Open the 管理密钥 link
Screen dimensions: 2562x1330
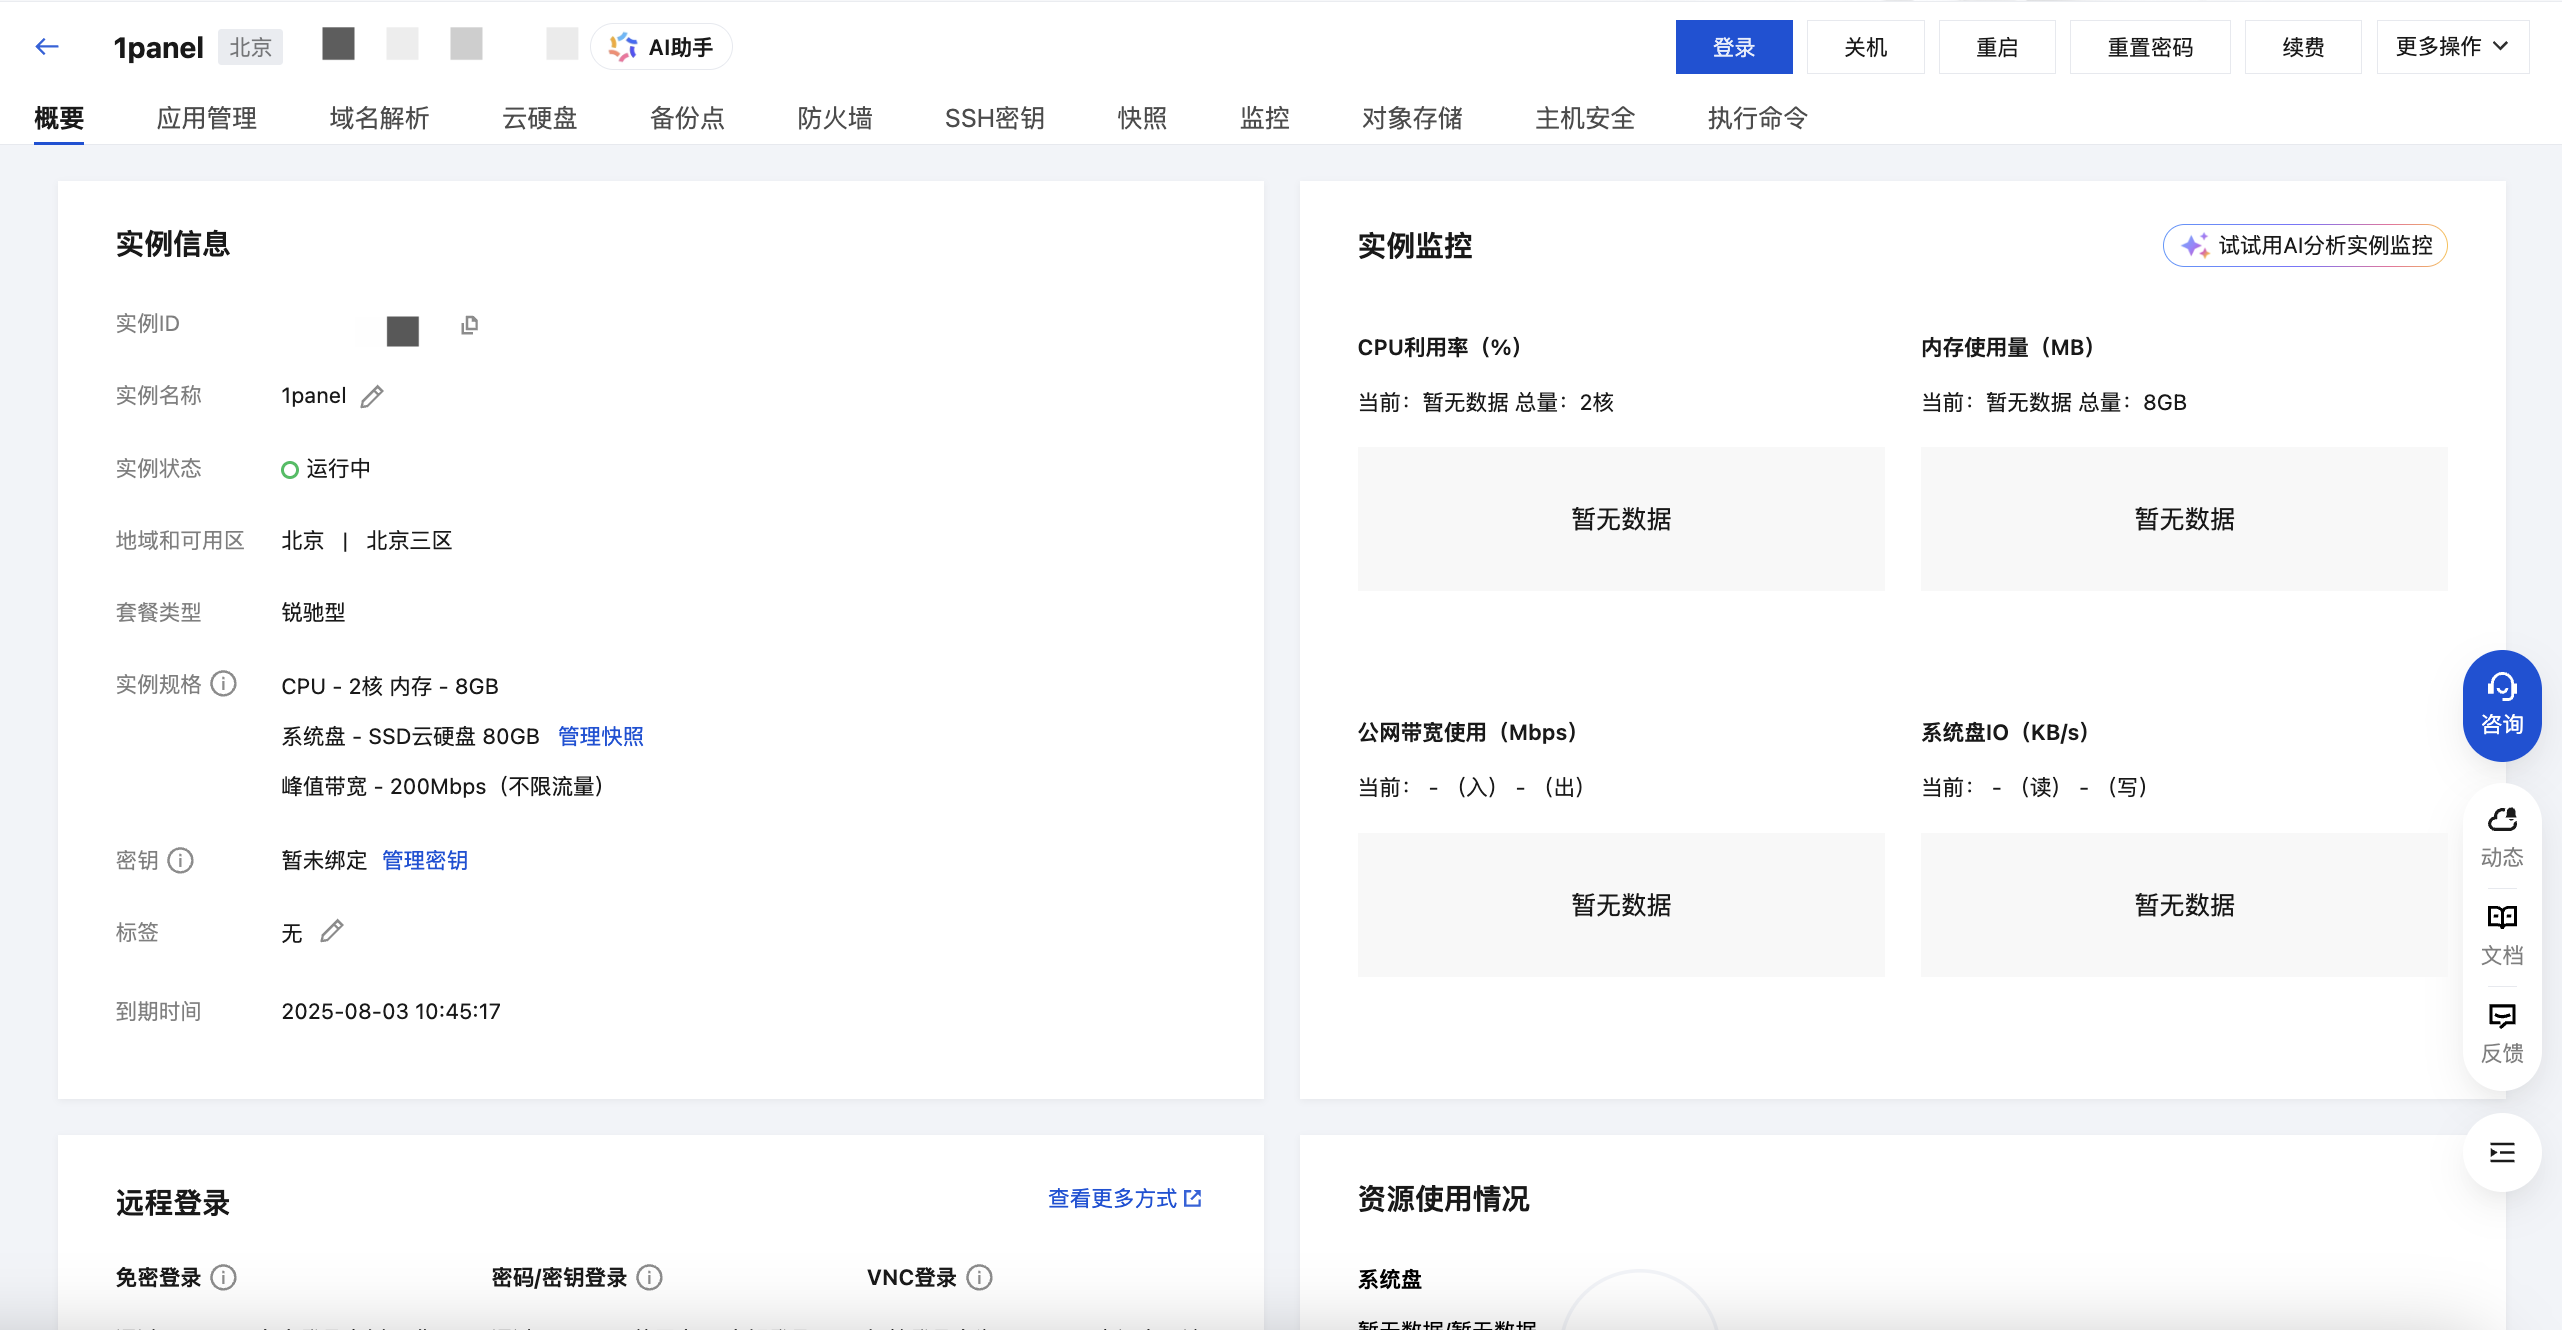(425, 861)
